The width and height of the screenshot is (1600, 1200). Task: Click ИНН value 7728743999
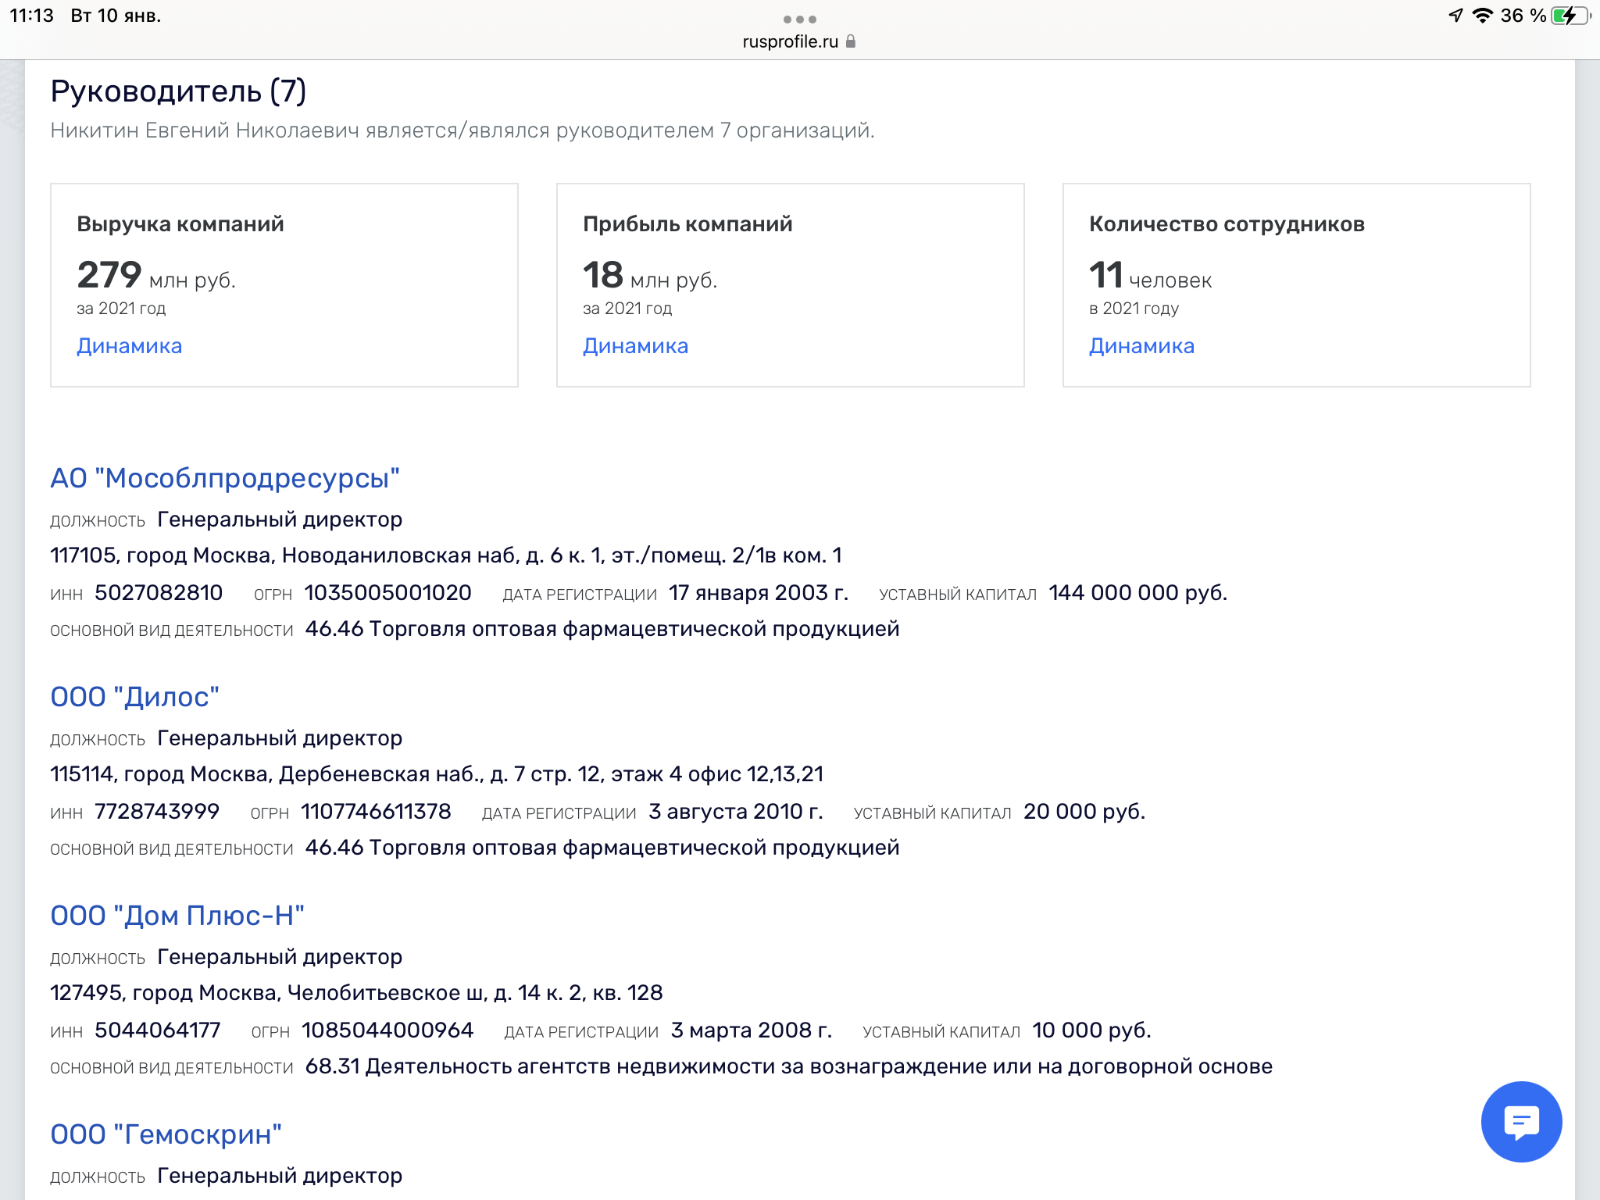[157, 812]
